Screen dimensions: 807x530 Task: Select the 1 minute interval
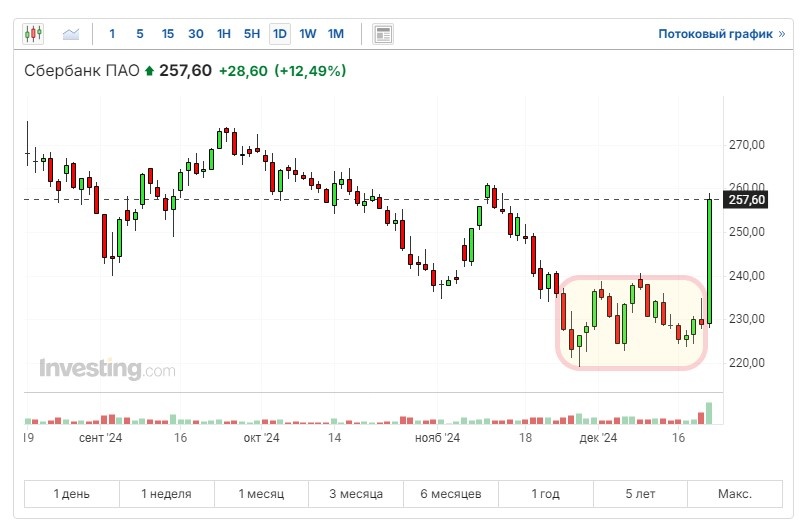click(112, 34)
